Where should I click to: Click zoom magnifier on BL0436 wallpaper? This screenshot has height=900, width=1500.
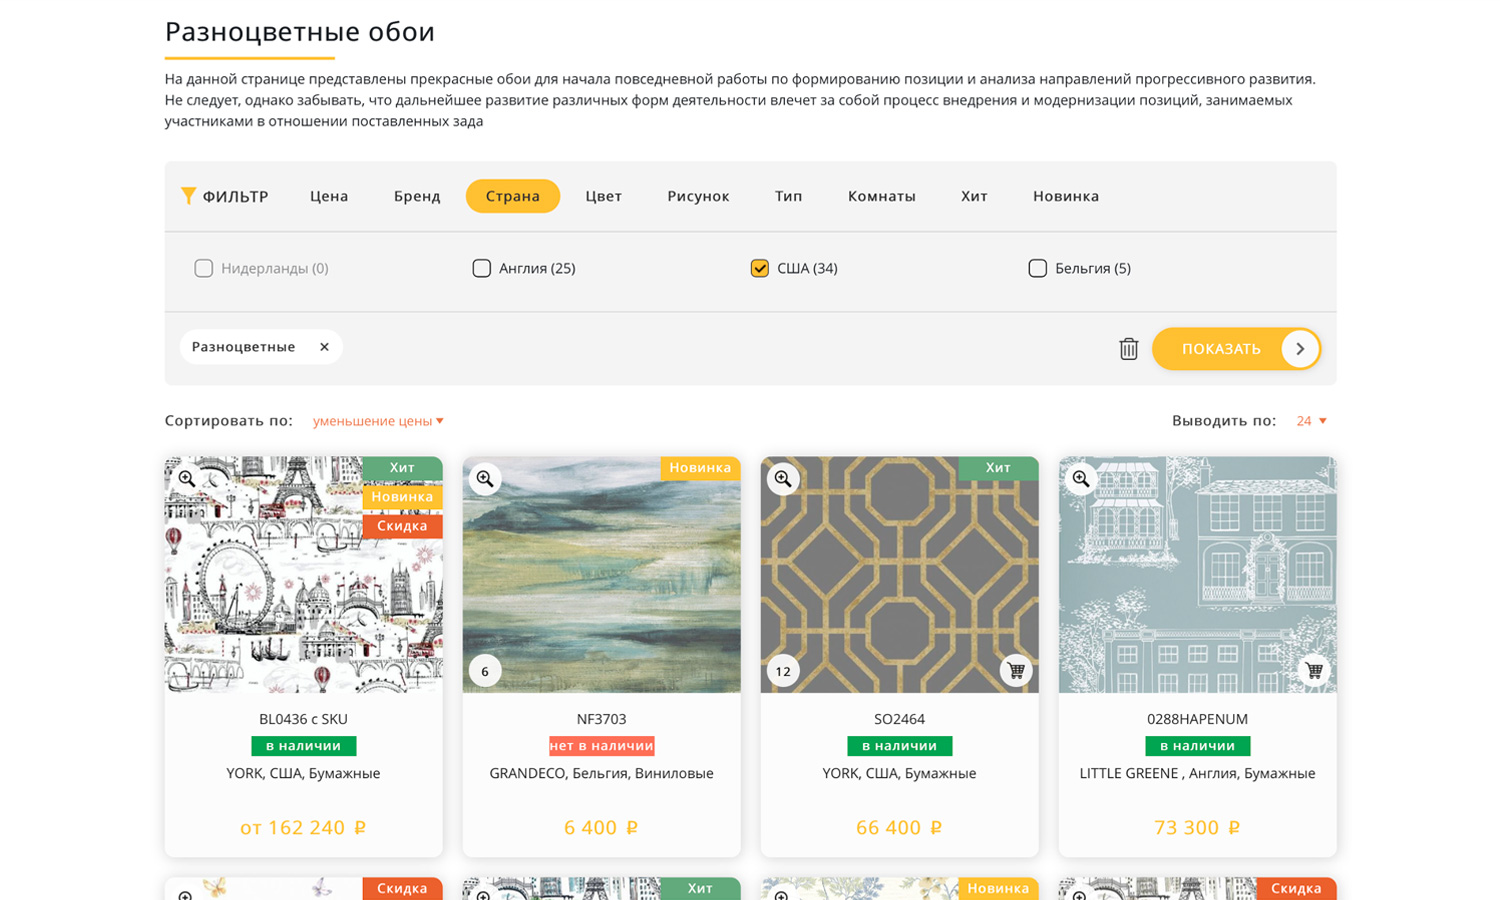187,479
